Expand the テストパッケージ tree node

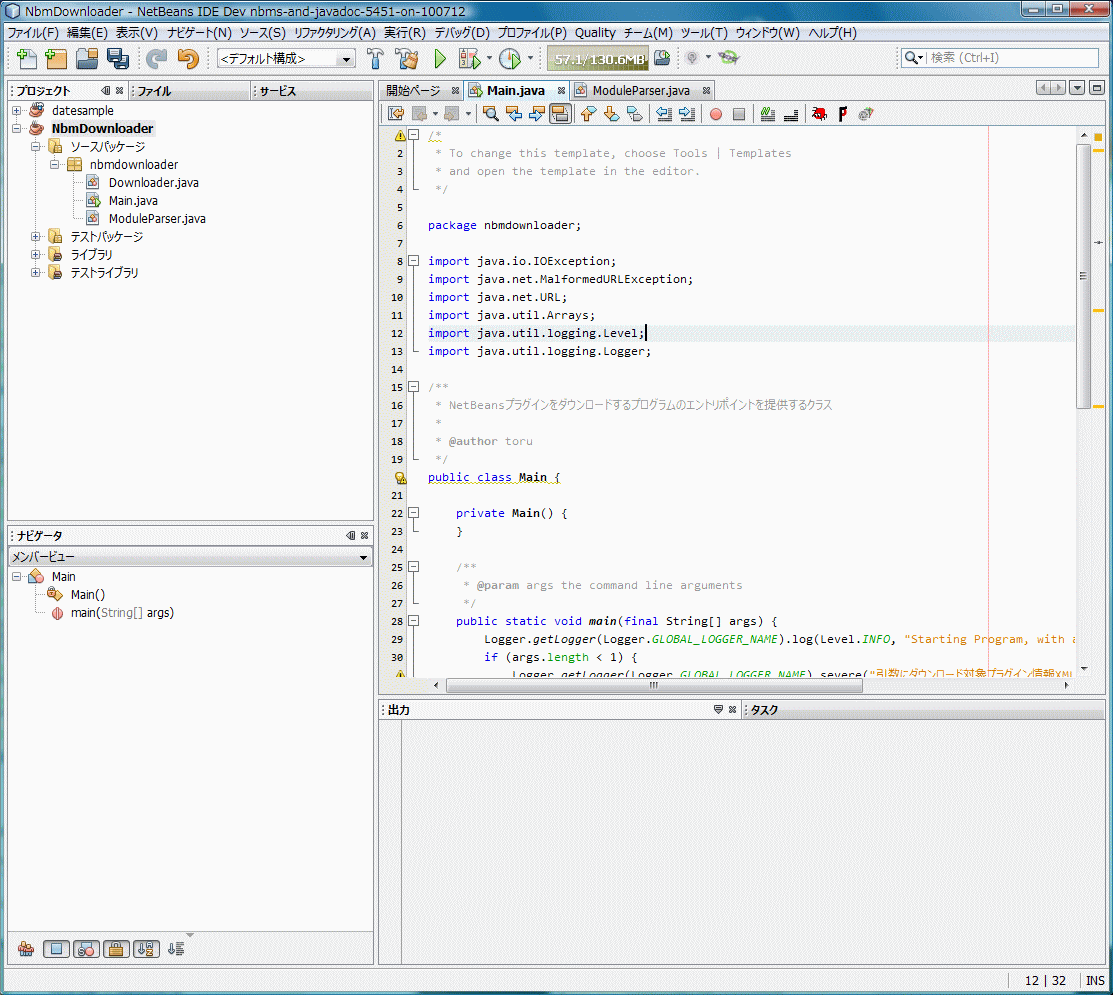(36, 237)
